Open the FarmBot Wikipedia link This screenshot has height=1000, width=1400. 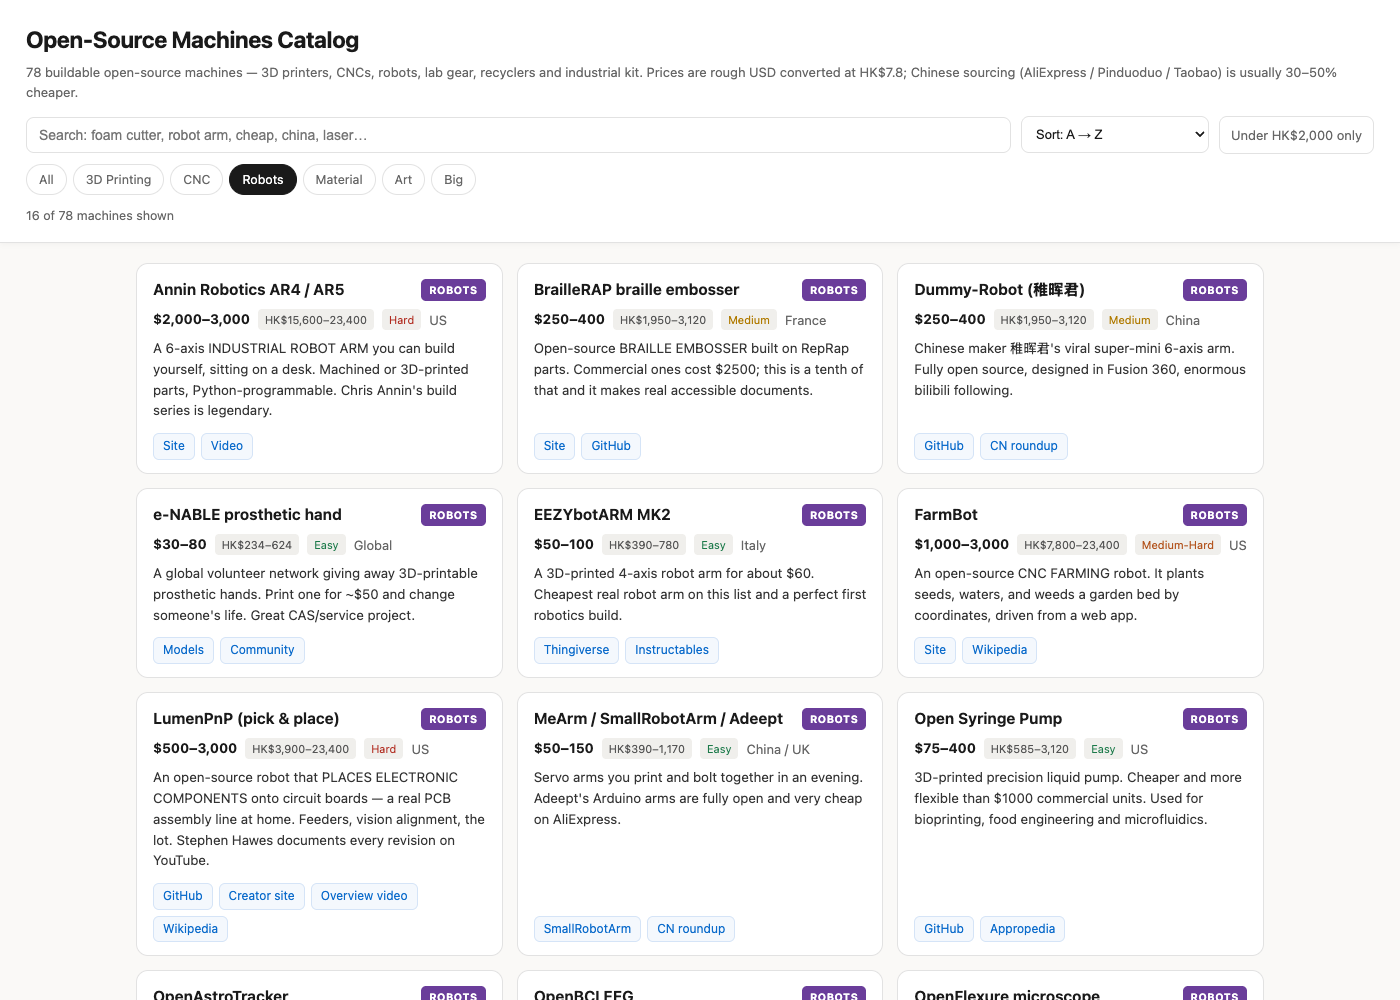[999, 650]
